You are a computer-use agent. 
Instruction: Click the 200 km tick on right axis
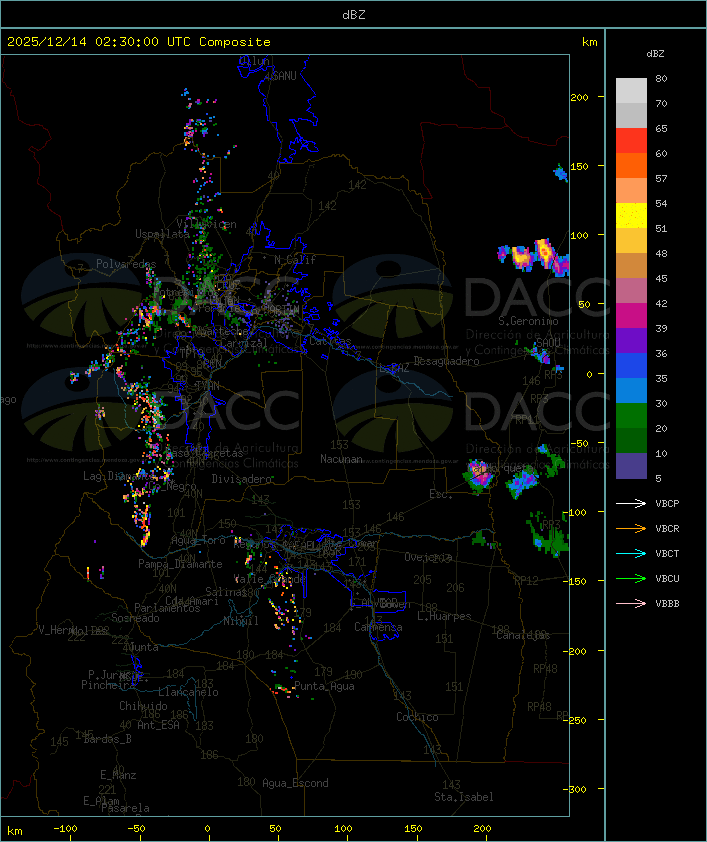[579, 97]
